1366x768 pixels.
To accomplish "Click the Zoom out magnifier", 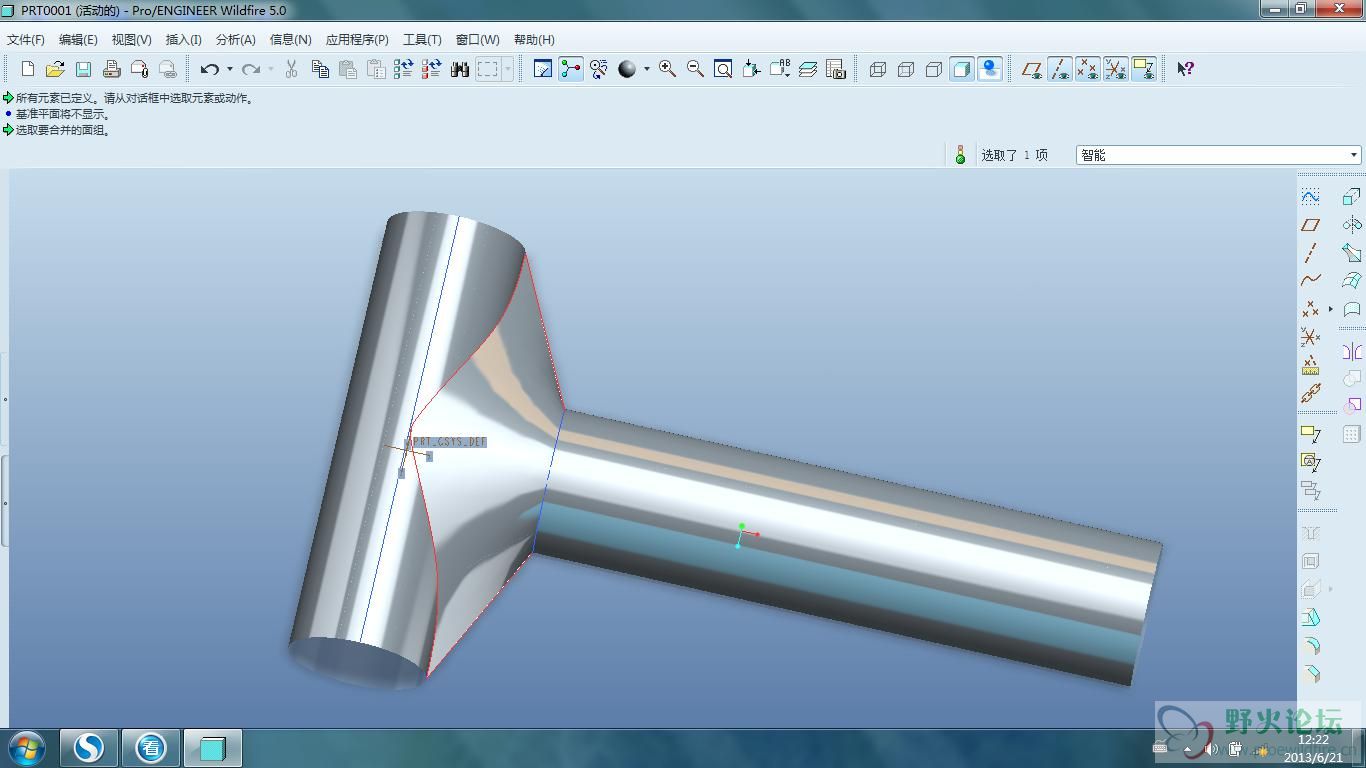I will point(695,69).
